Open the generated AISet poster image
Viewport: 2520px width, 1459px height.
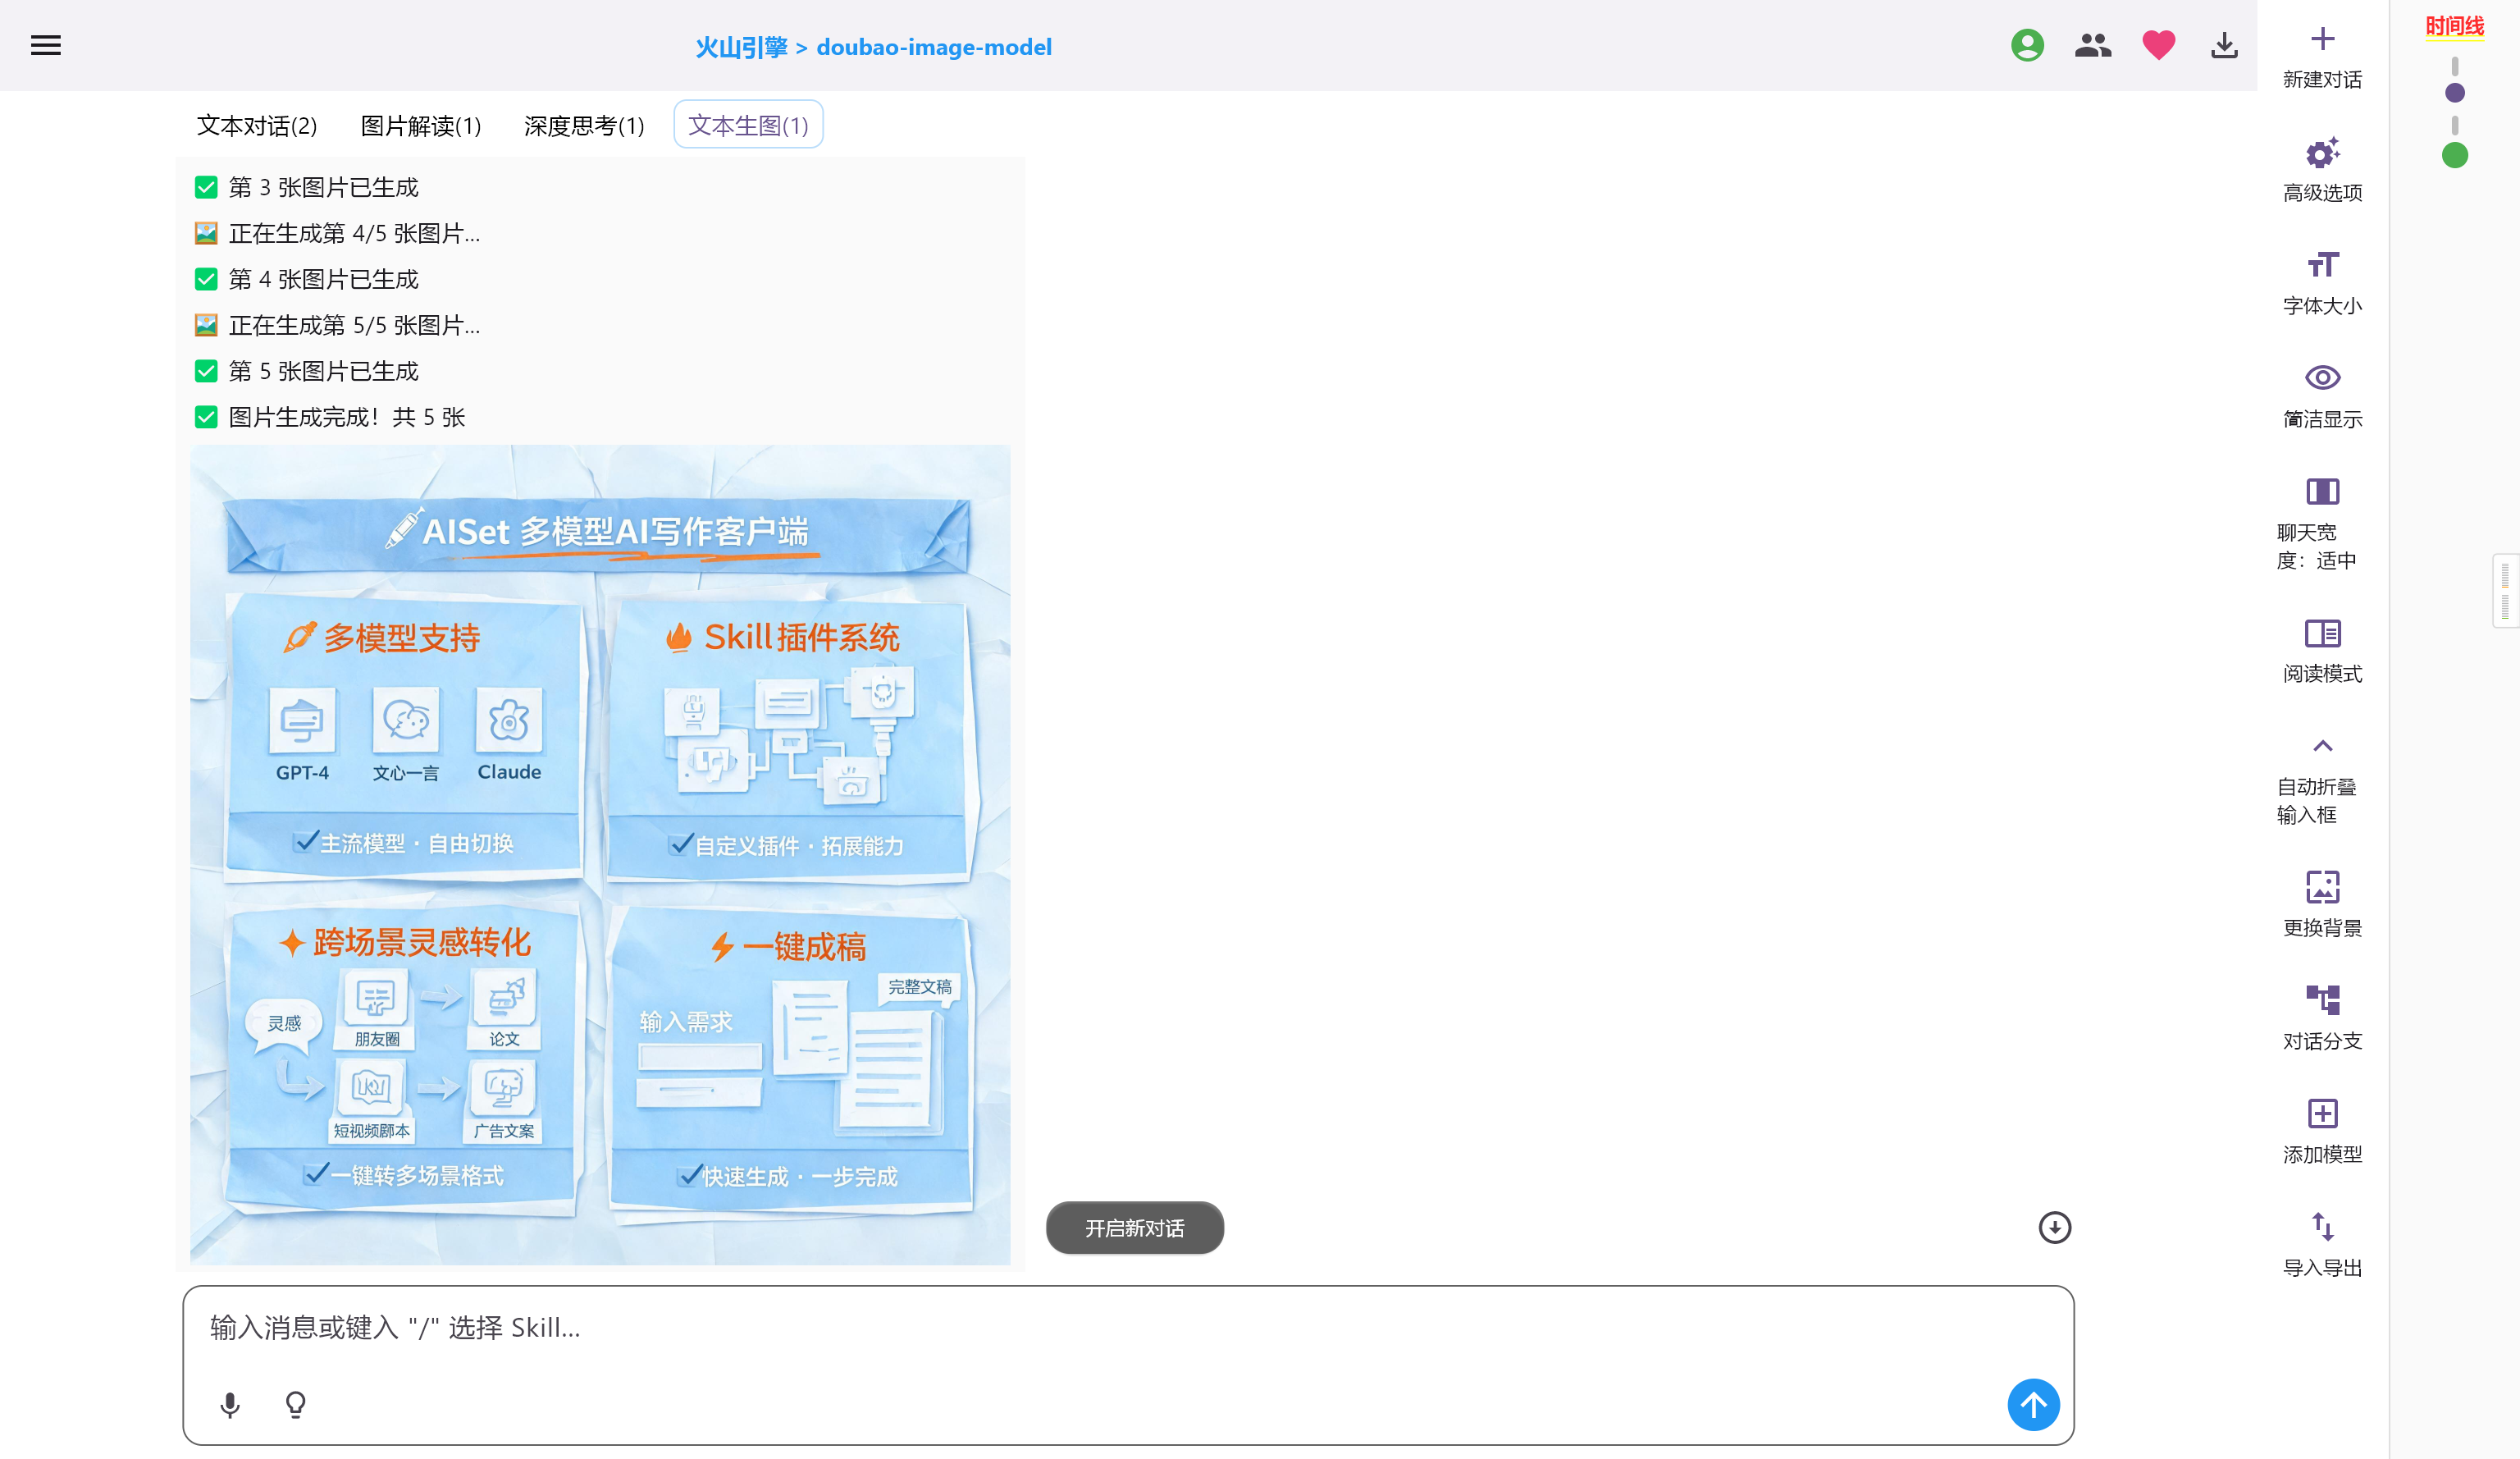coord(600,855)
